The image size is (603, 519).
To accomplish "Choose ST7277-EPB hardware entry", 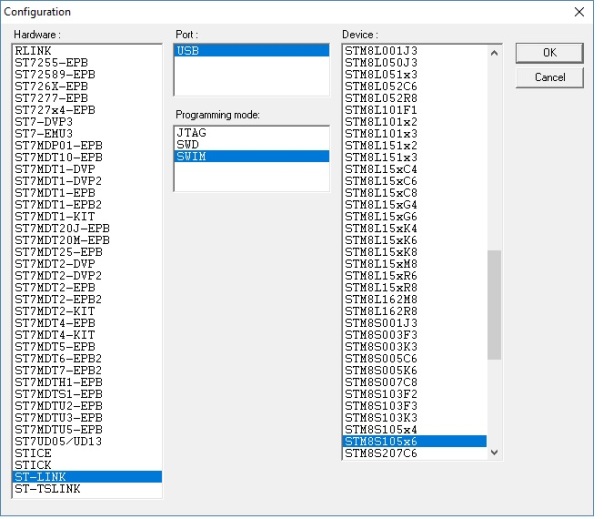I will click(x=87, y=98).
